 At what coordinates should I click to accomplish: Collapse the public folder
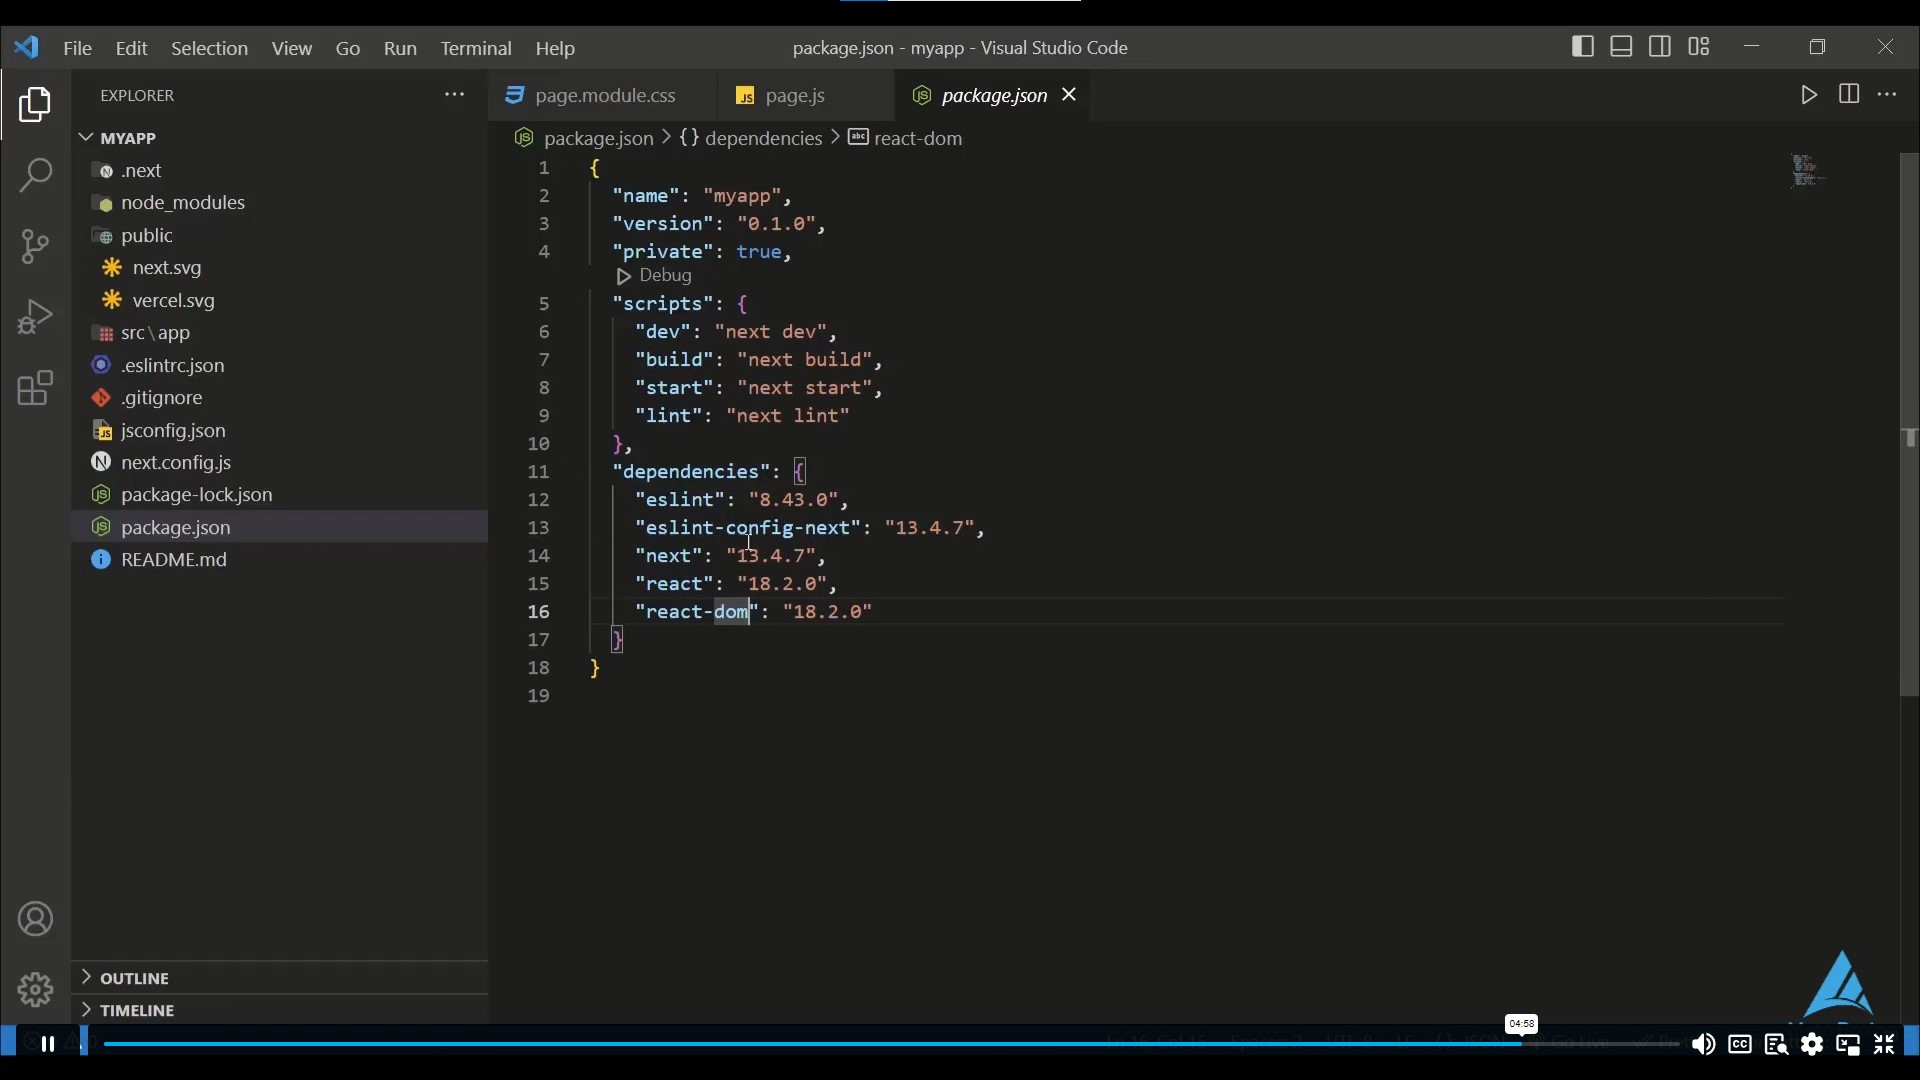coord(279,235)
